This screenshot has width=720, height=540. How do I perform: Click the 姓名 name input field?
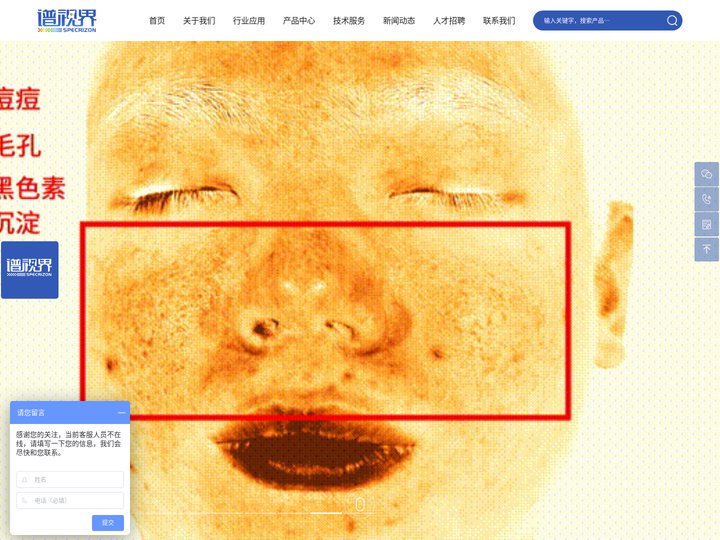[x=70, y=479]
